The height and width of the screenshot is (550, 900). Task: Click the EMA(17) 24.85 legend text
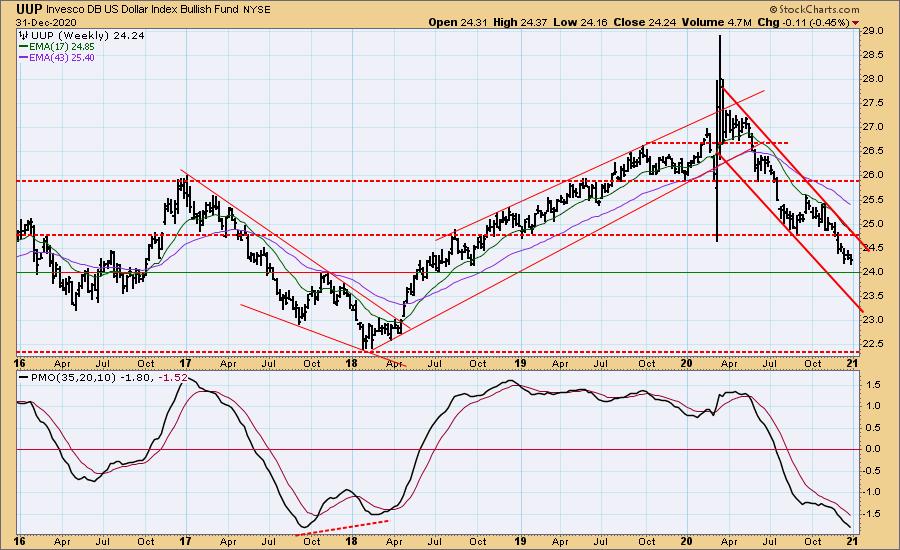coord(62,47)
